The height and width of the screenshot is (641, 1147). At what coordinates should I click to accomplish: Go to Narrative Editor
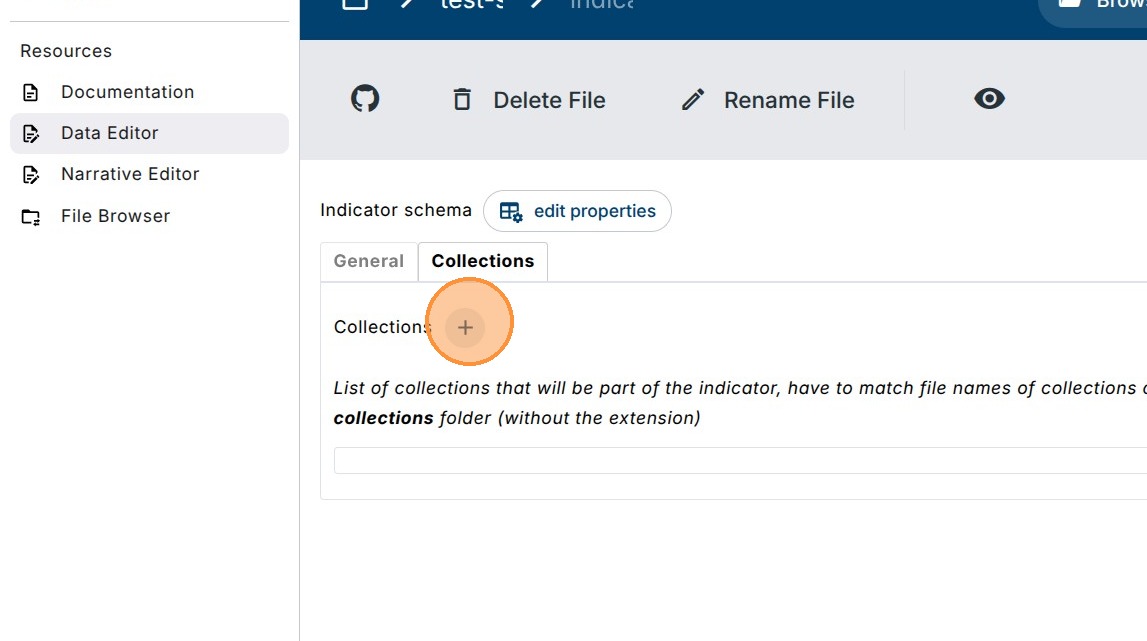130,174
